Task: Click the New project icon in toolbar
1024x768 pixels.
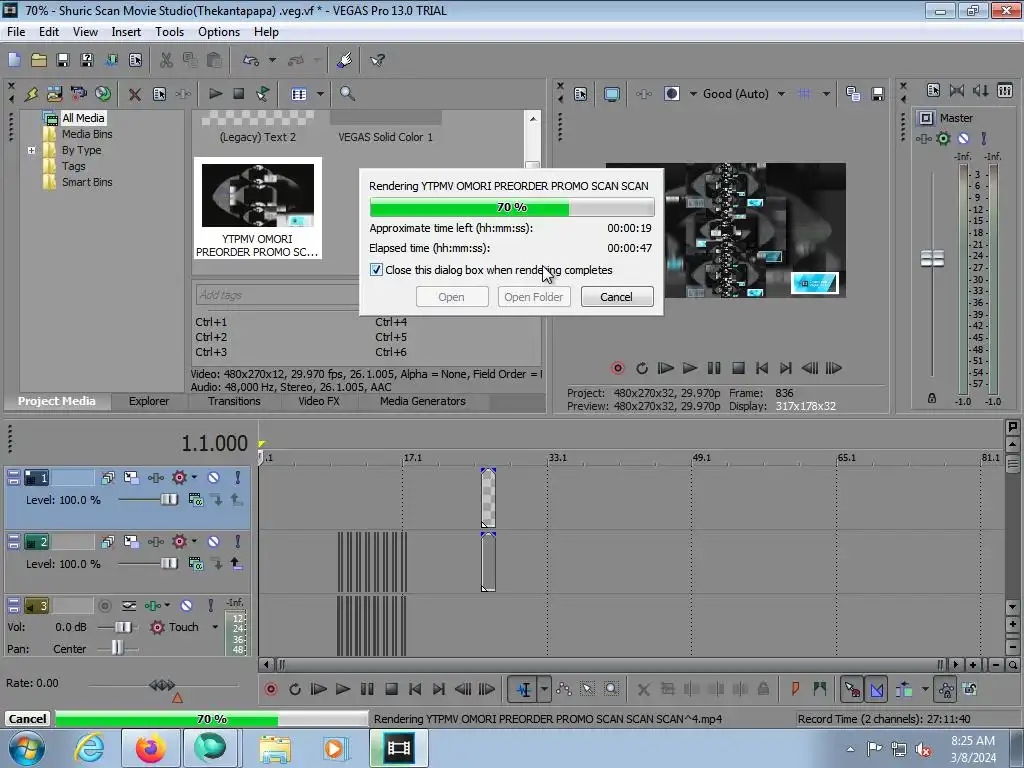Action: pos(14,60)
